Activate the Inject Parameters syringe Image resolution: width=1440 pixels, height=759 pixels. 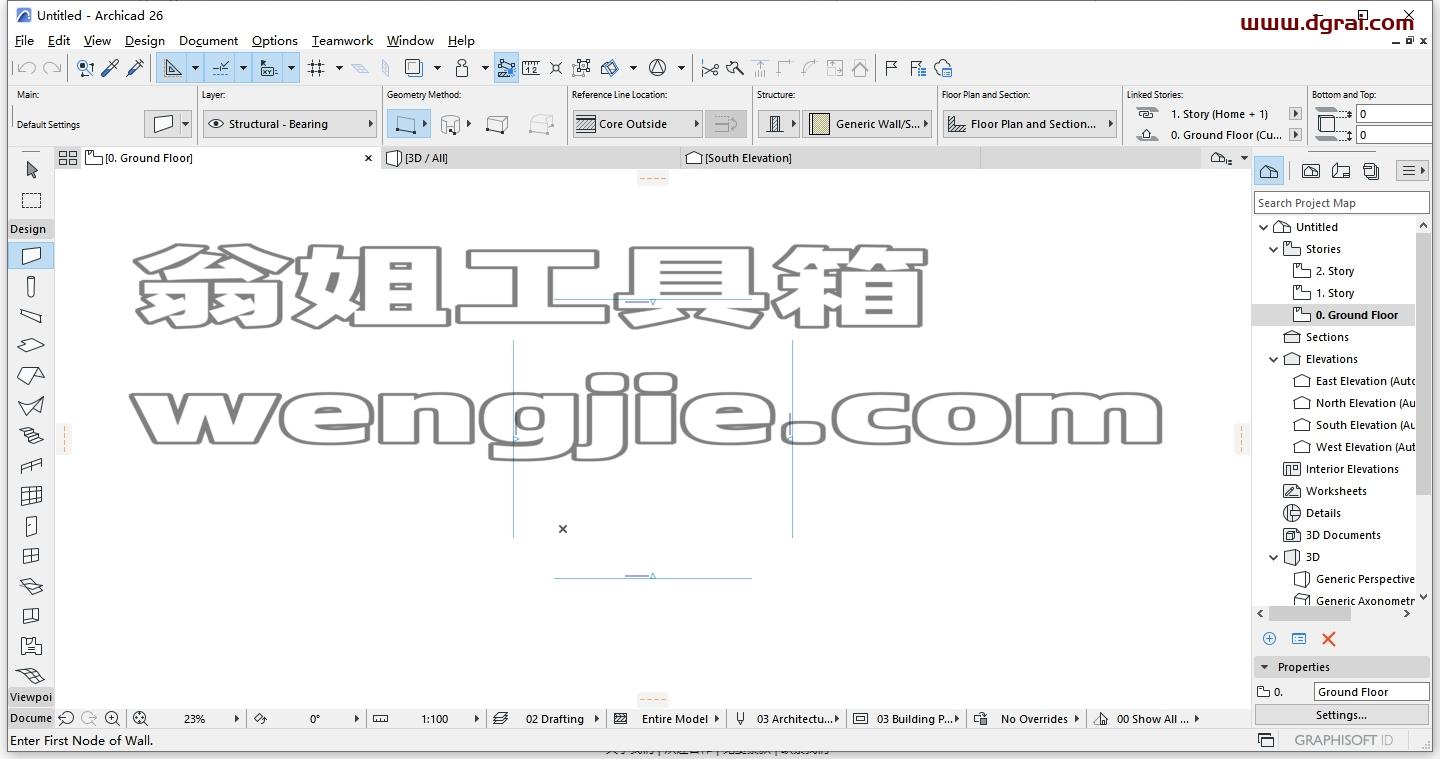[x=135, y=68]
